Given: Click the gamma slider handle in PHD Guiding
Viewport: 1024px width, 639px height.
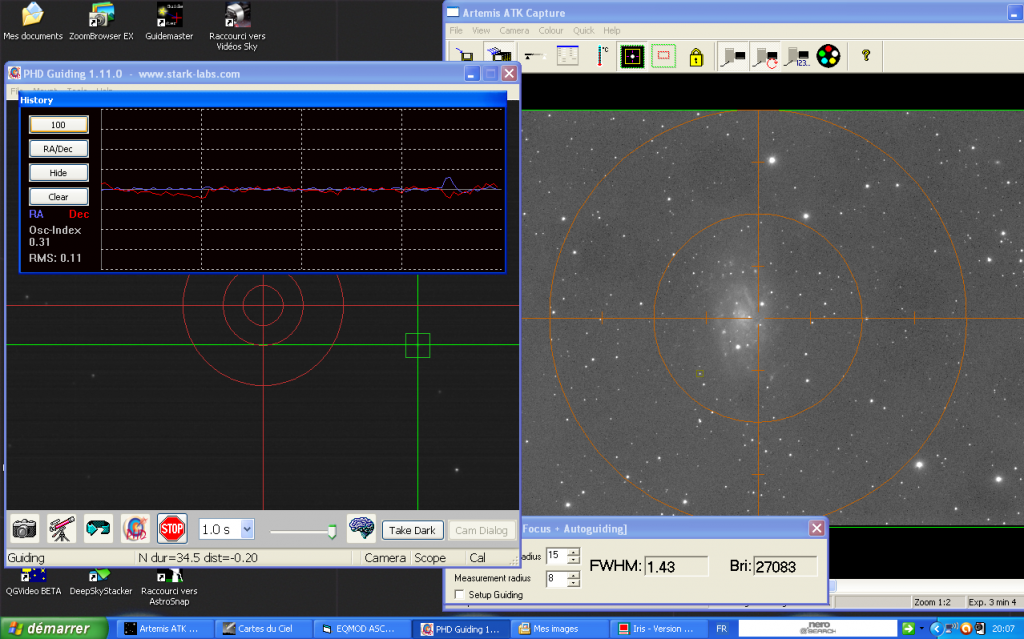Looking at the screenshot, I should 332,531.
